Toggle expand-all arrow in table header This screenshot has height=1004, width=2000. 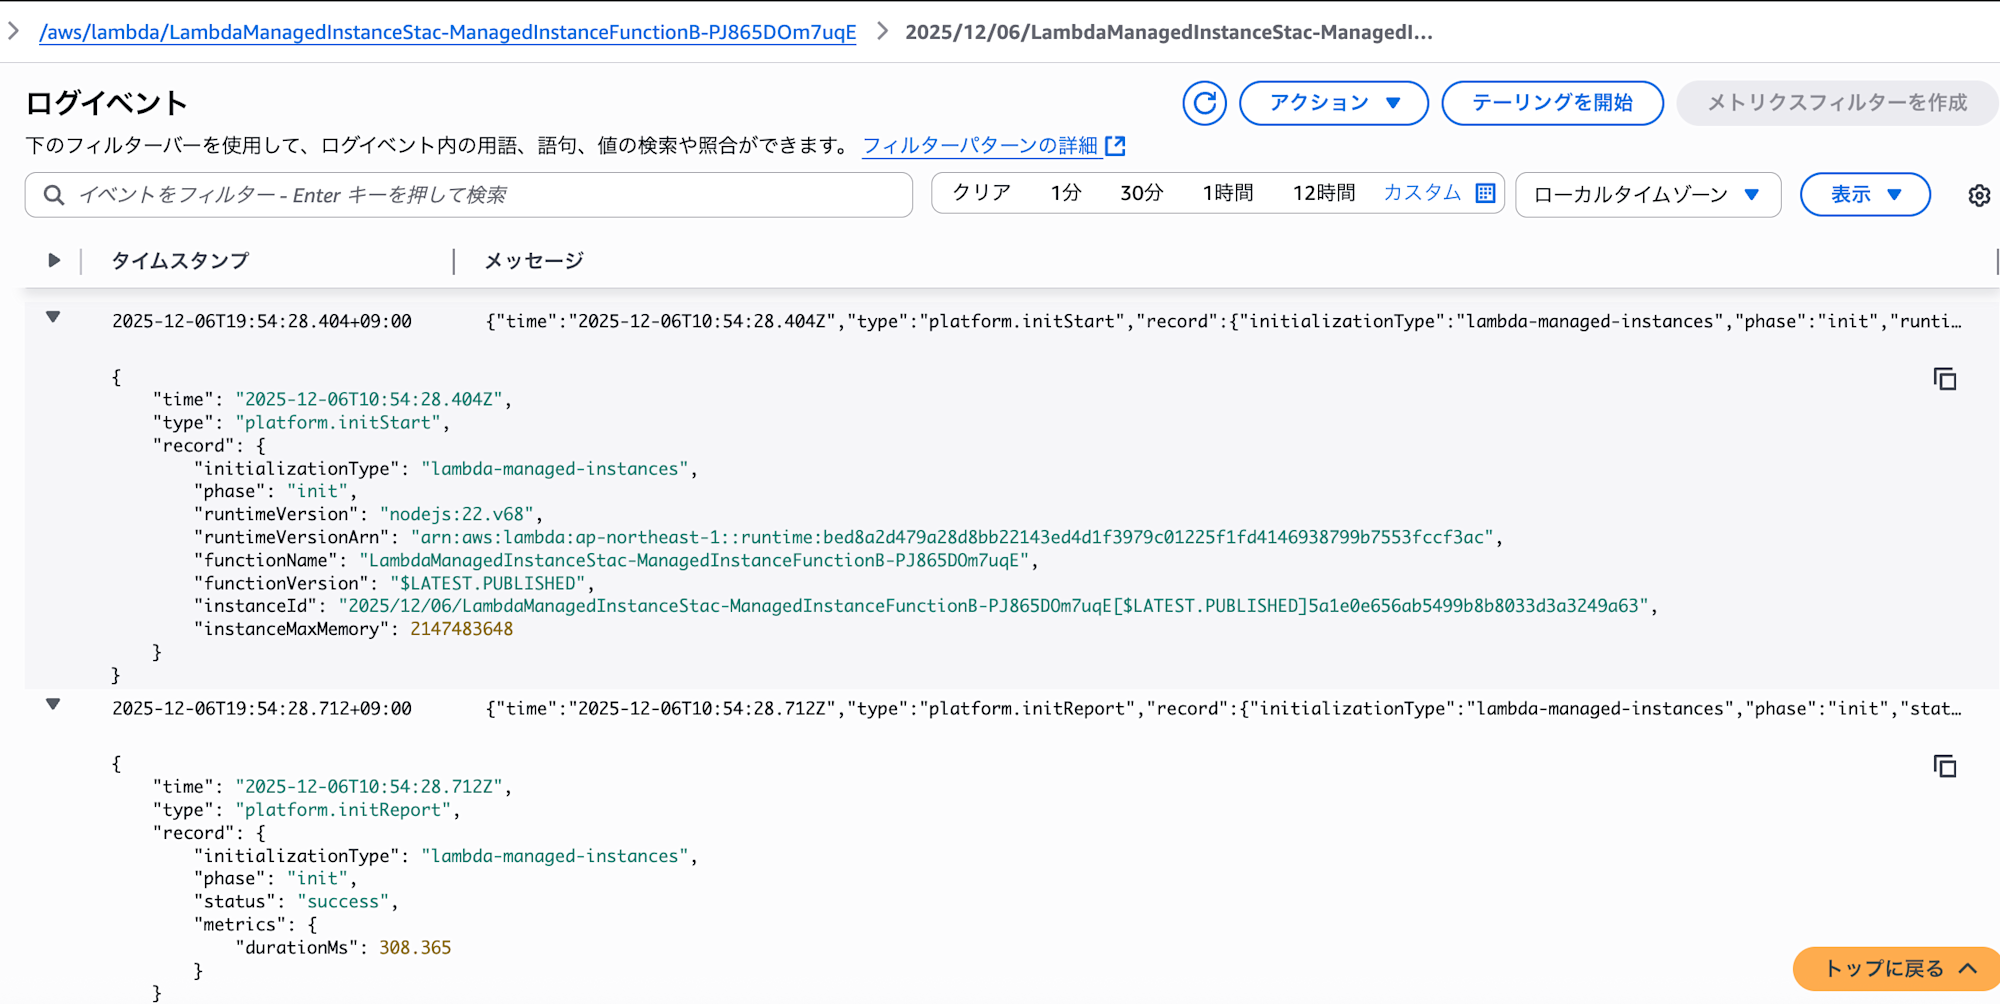tap(54, 261)
